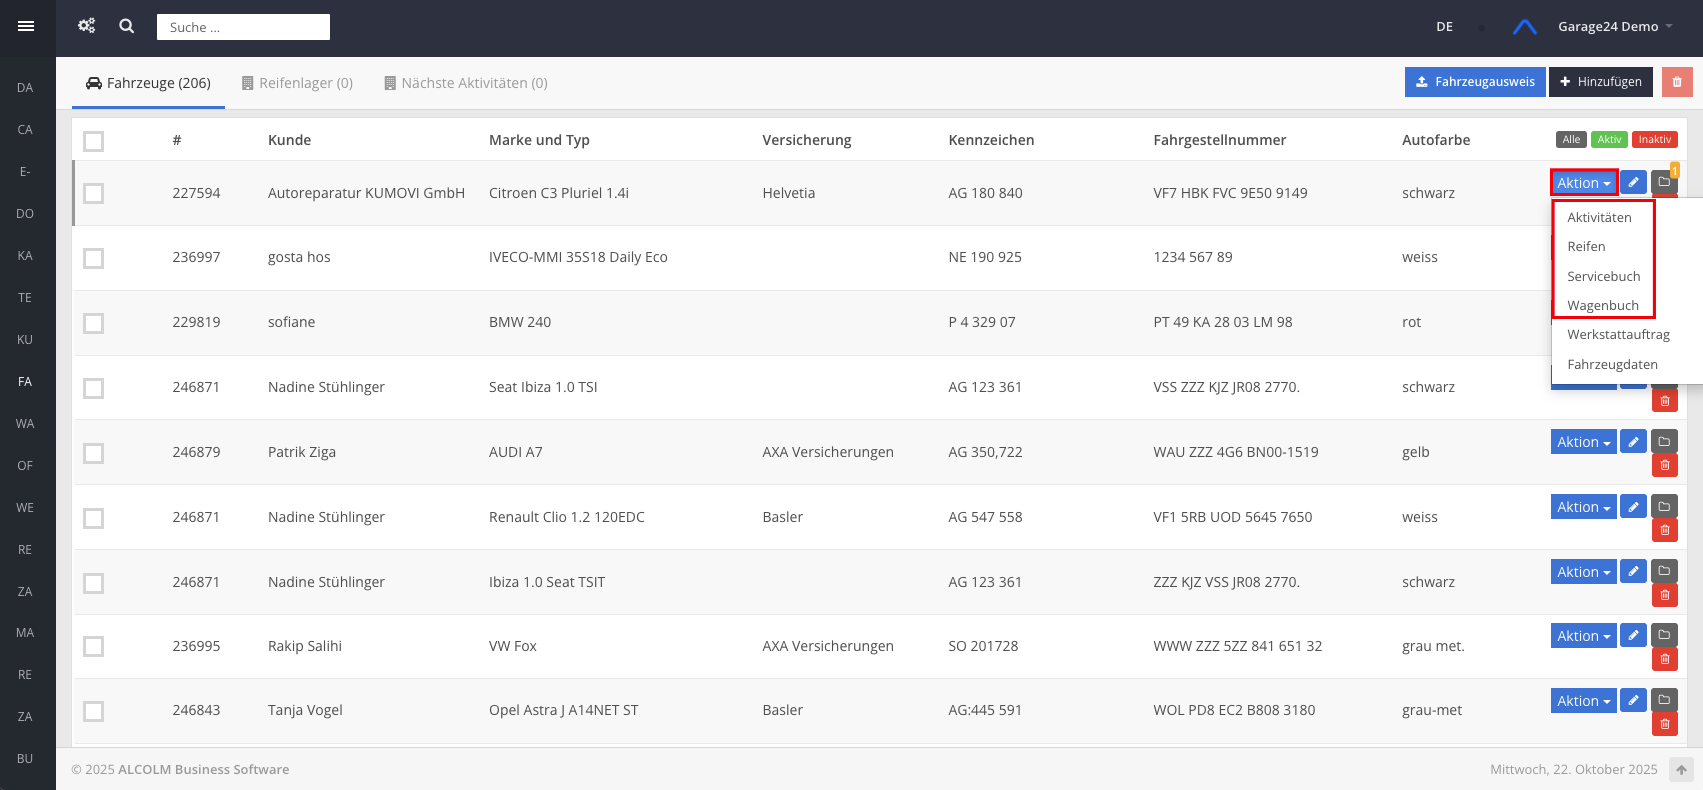1703x790 pixels.
Task: Select Servicebuch from the Aktion menu
Action: coord(1603,276)
